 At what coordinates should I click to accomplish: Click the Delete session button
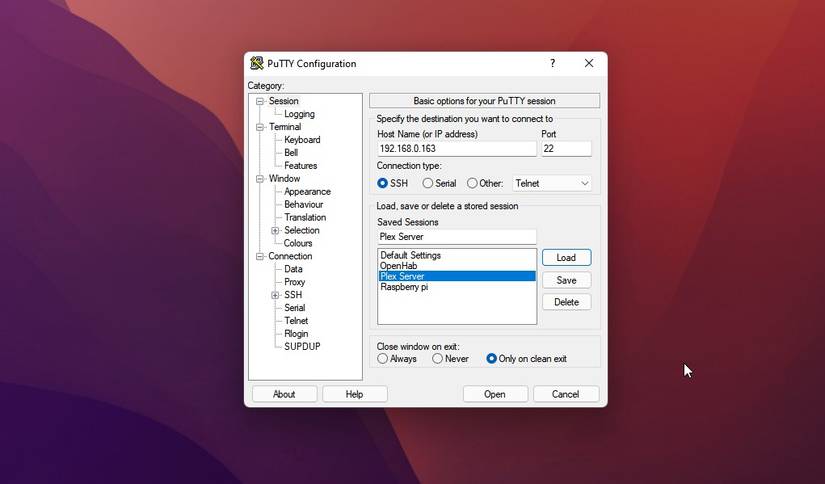coord(567,302)
